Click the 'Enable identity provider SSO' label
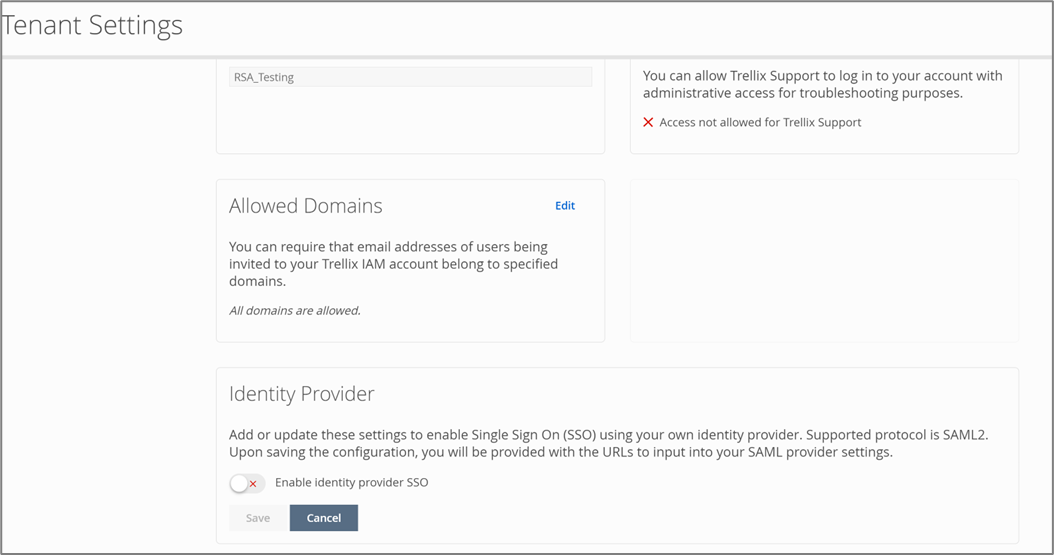 point(351,483)
